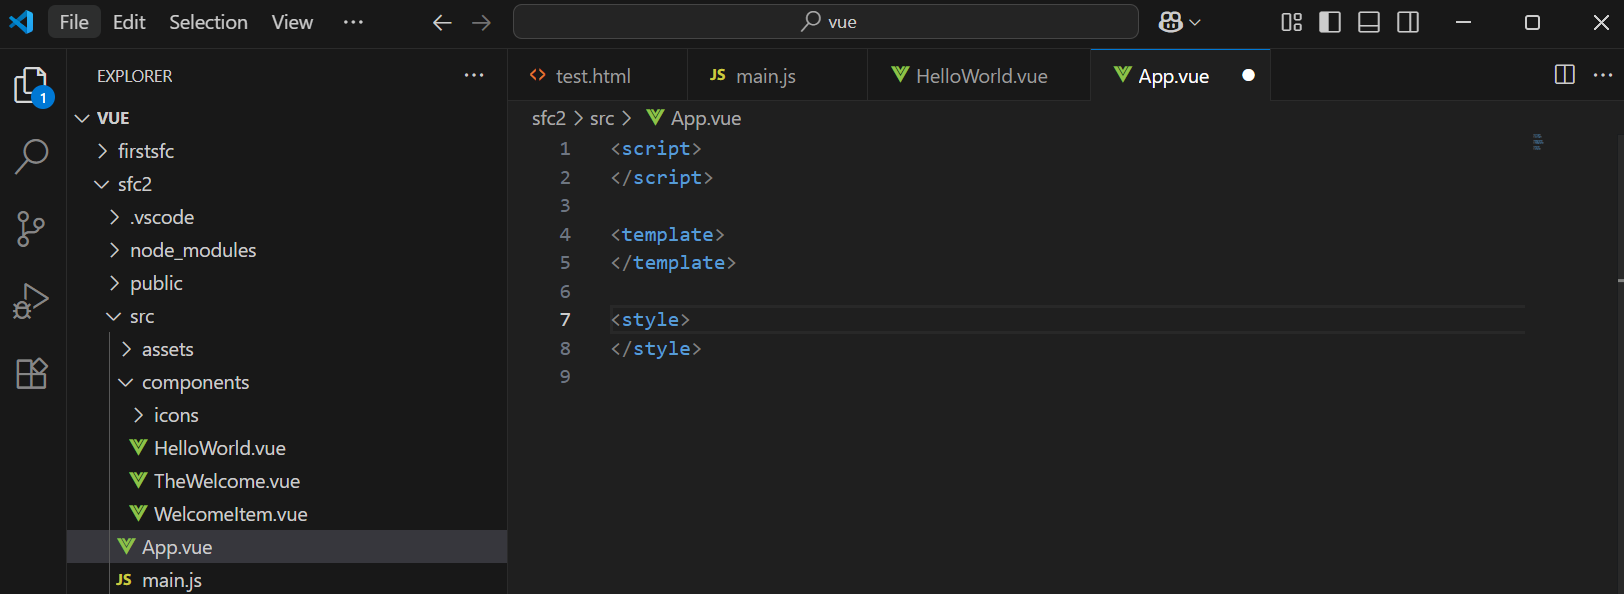Toggle the primary side bar visibility
Viewport: 1624px width, 594px height.
[1330, 22]
